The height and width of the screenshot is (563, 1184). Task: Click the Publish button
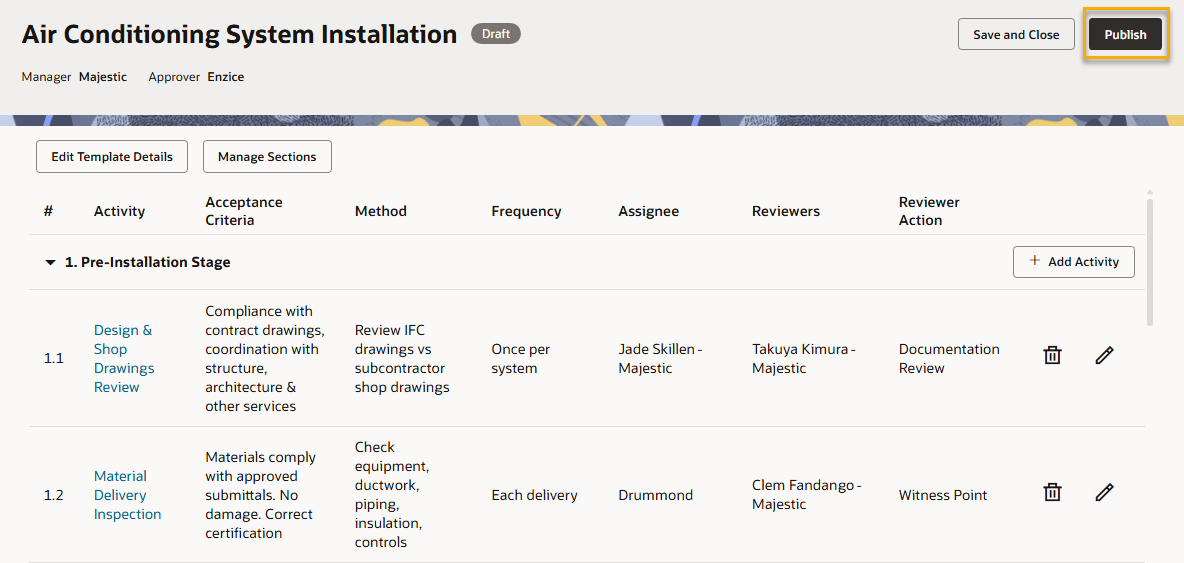pos(1125,35)
